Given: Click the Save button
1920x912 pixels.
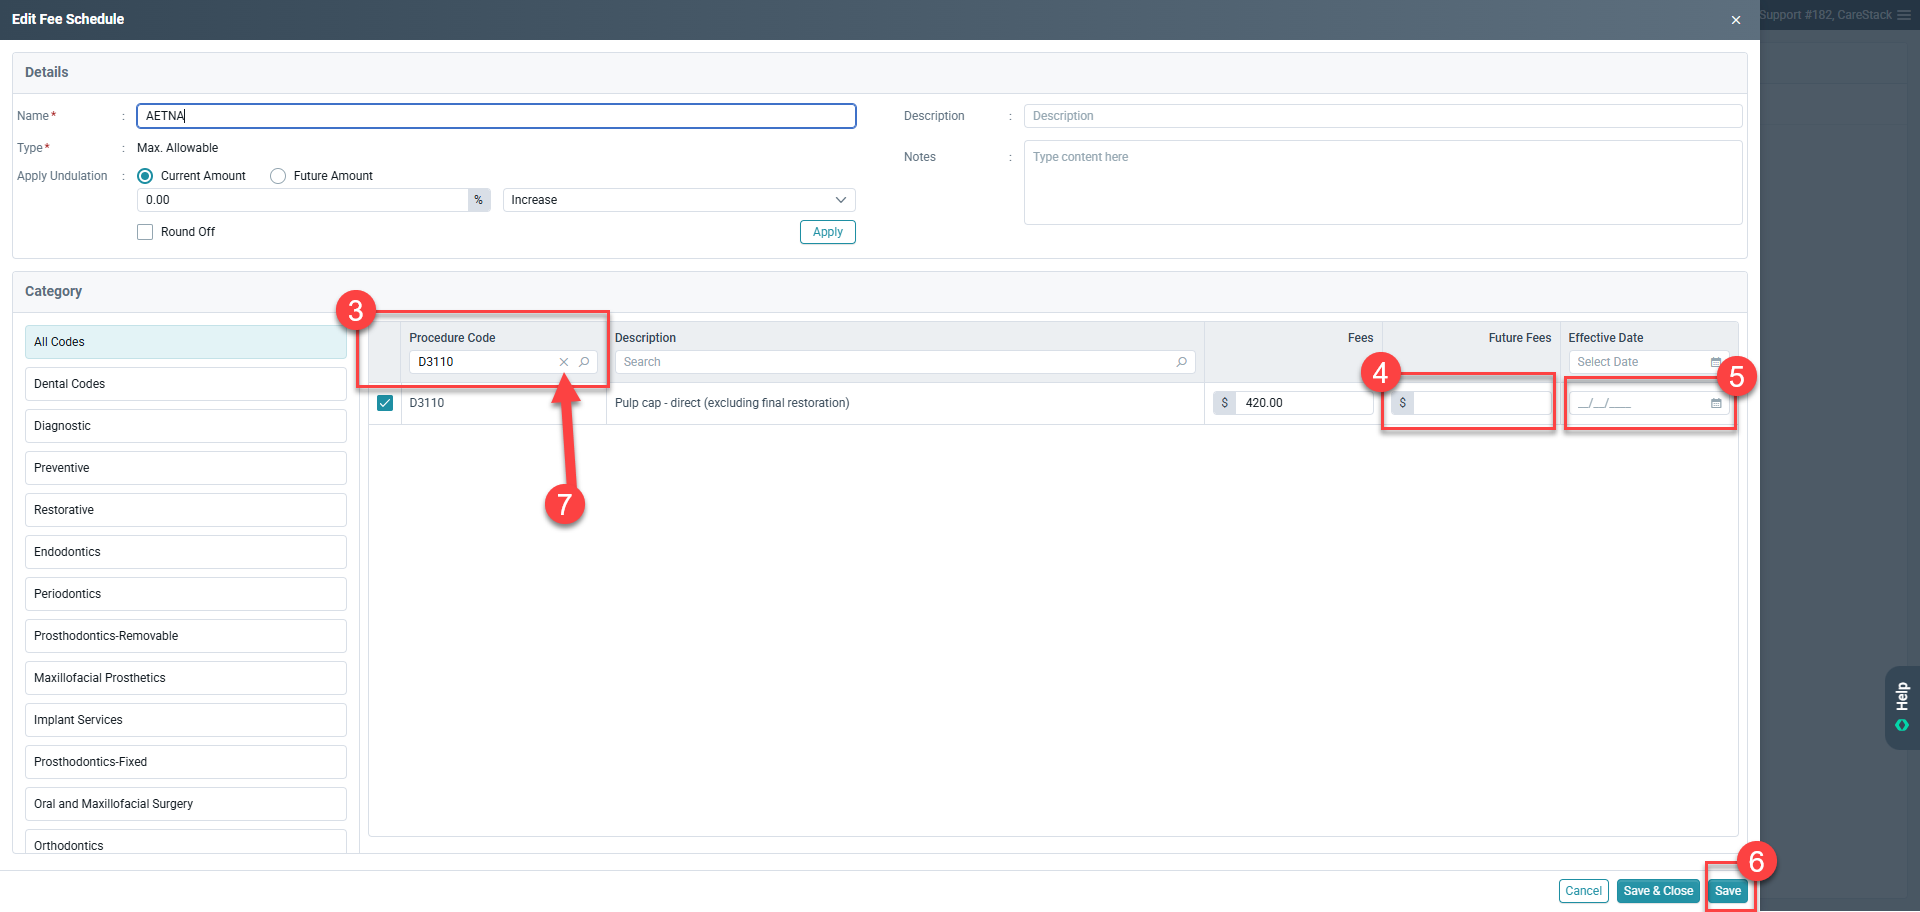Looking at the screenshot, I should [x=1728, y=891].
